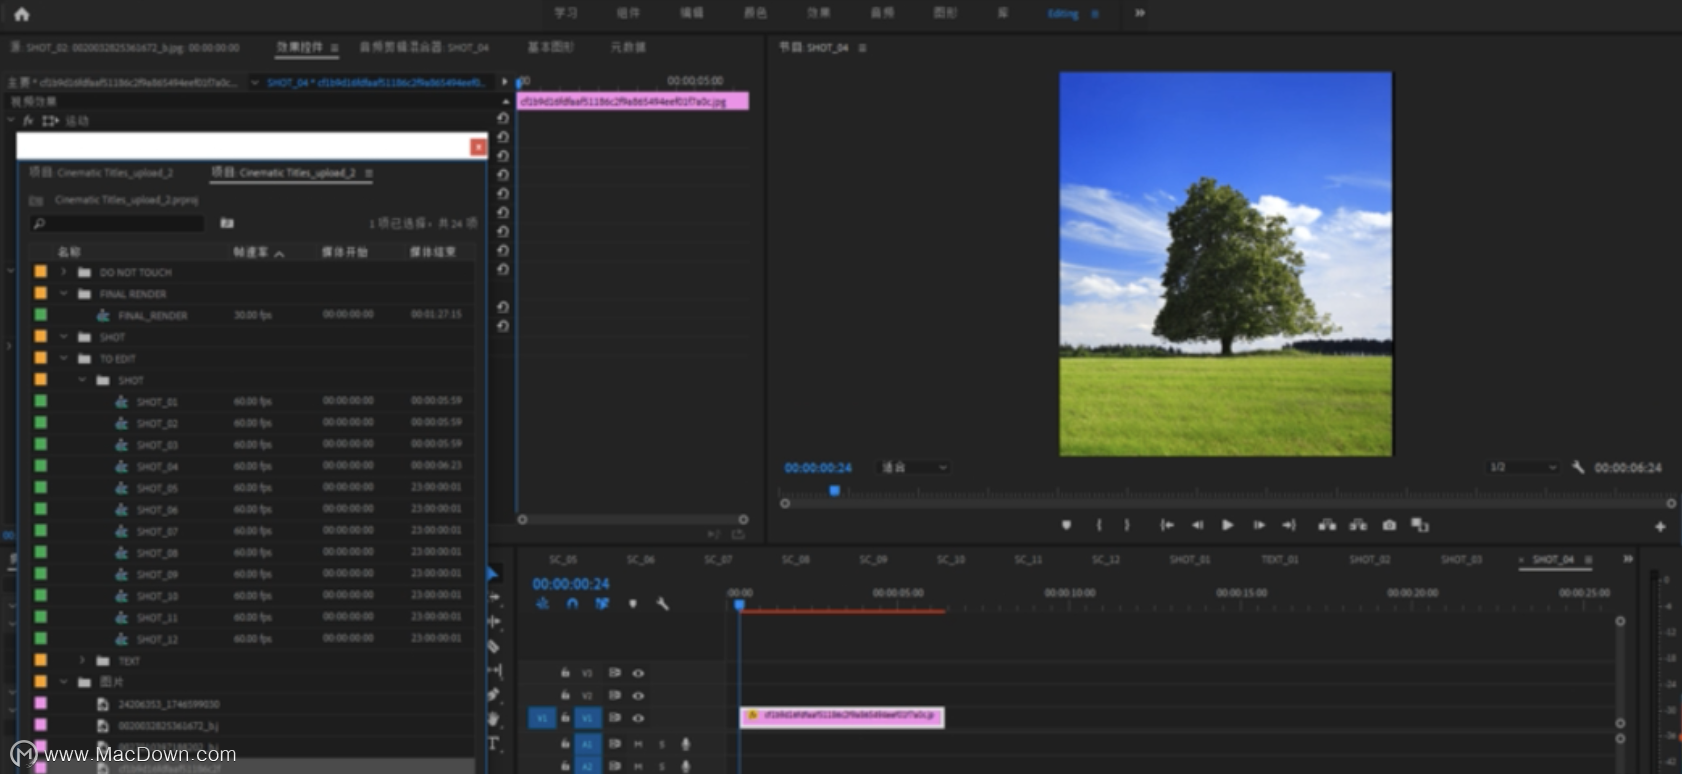Toggle V1 source patching button
This screenshot has width=1682, height=774.
542,718
